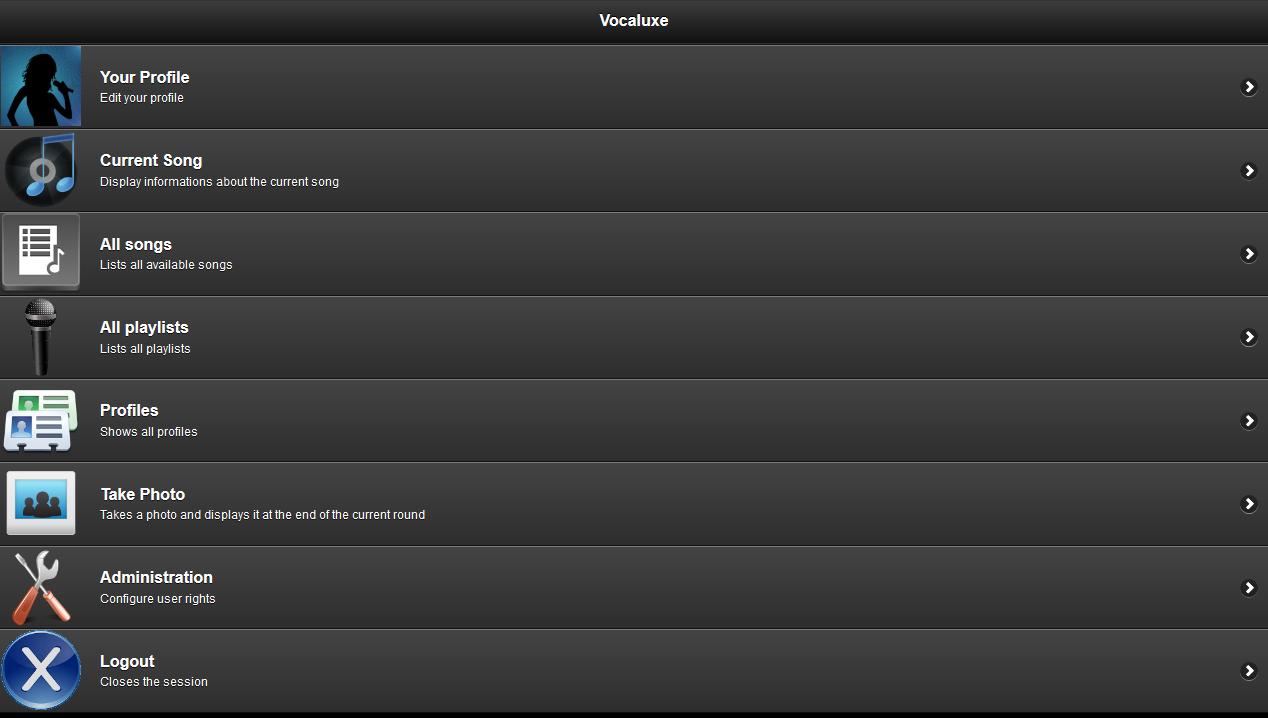Open Profiles via 'Shows all profiles' text

click(x=149, y=432)
